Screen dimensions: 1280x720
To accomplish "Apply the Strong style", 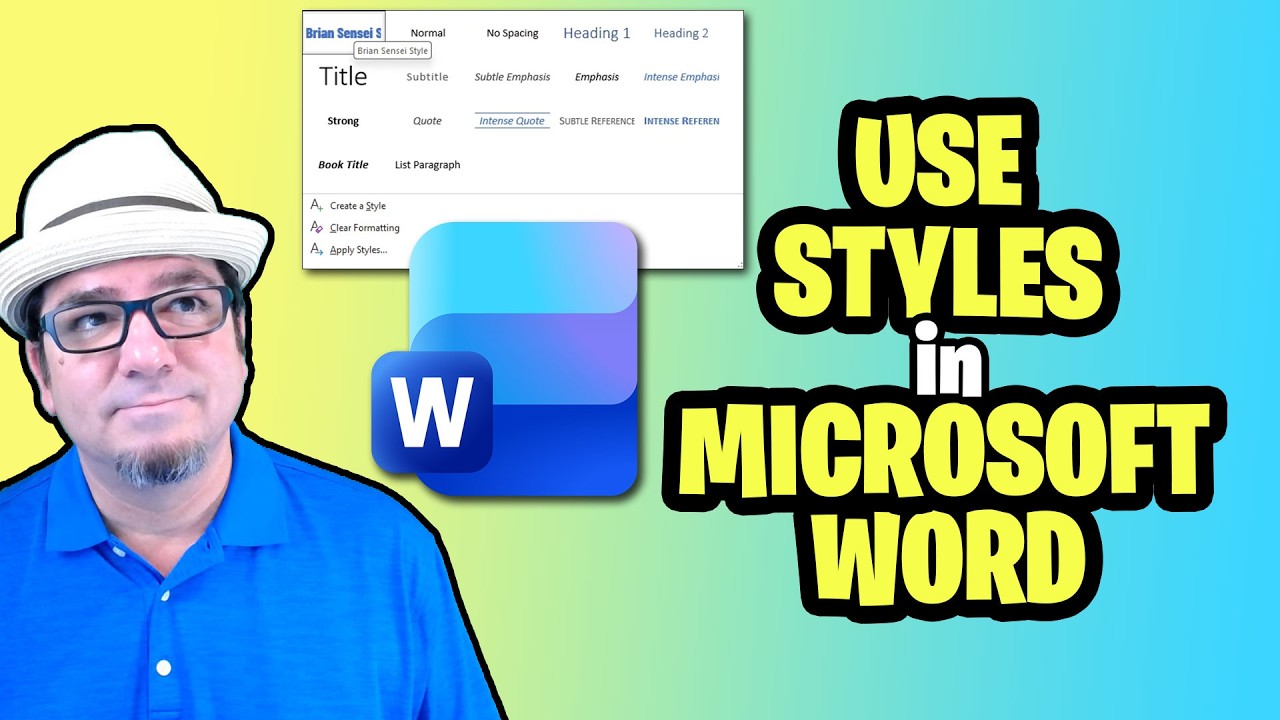I will tap(344, 121).
